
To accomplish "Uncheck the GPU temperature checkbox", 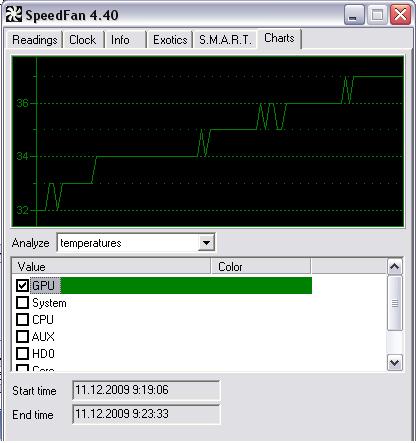I will (22, 286).
